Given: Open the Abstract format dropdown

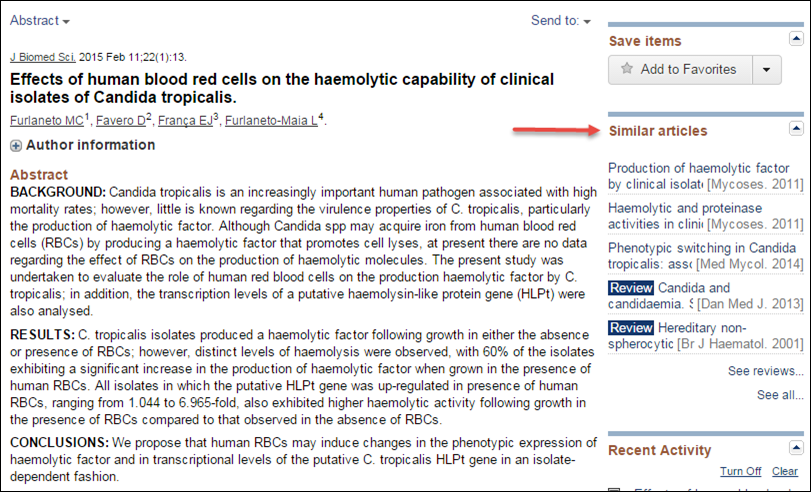Looking at the screenshot, I should point(40,21).
